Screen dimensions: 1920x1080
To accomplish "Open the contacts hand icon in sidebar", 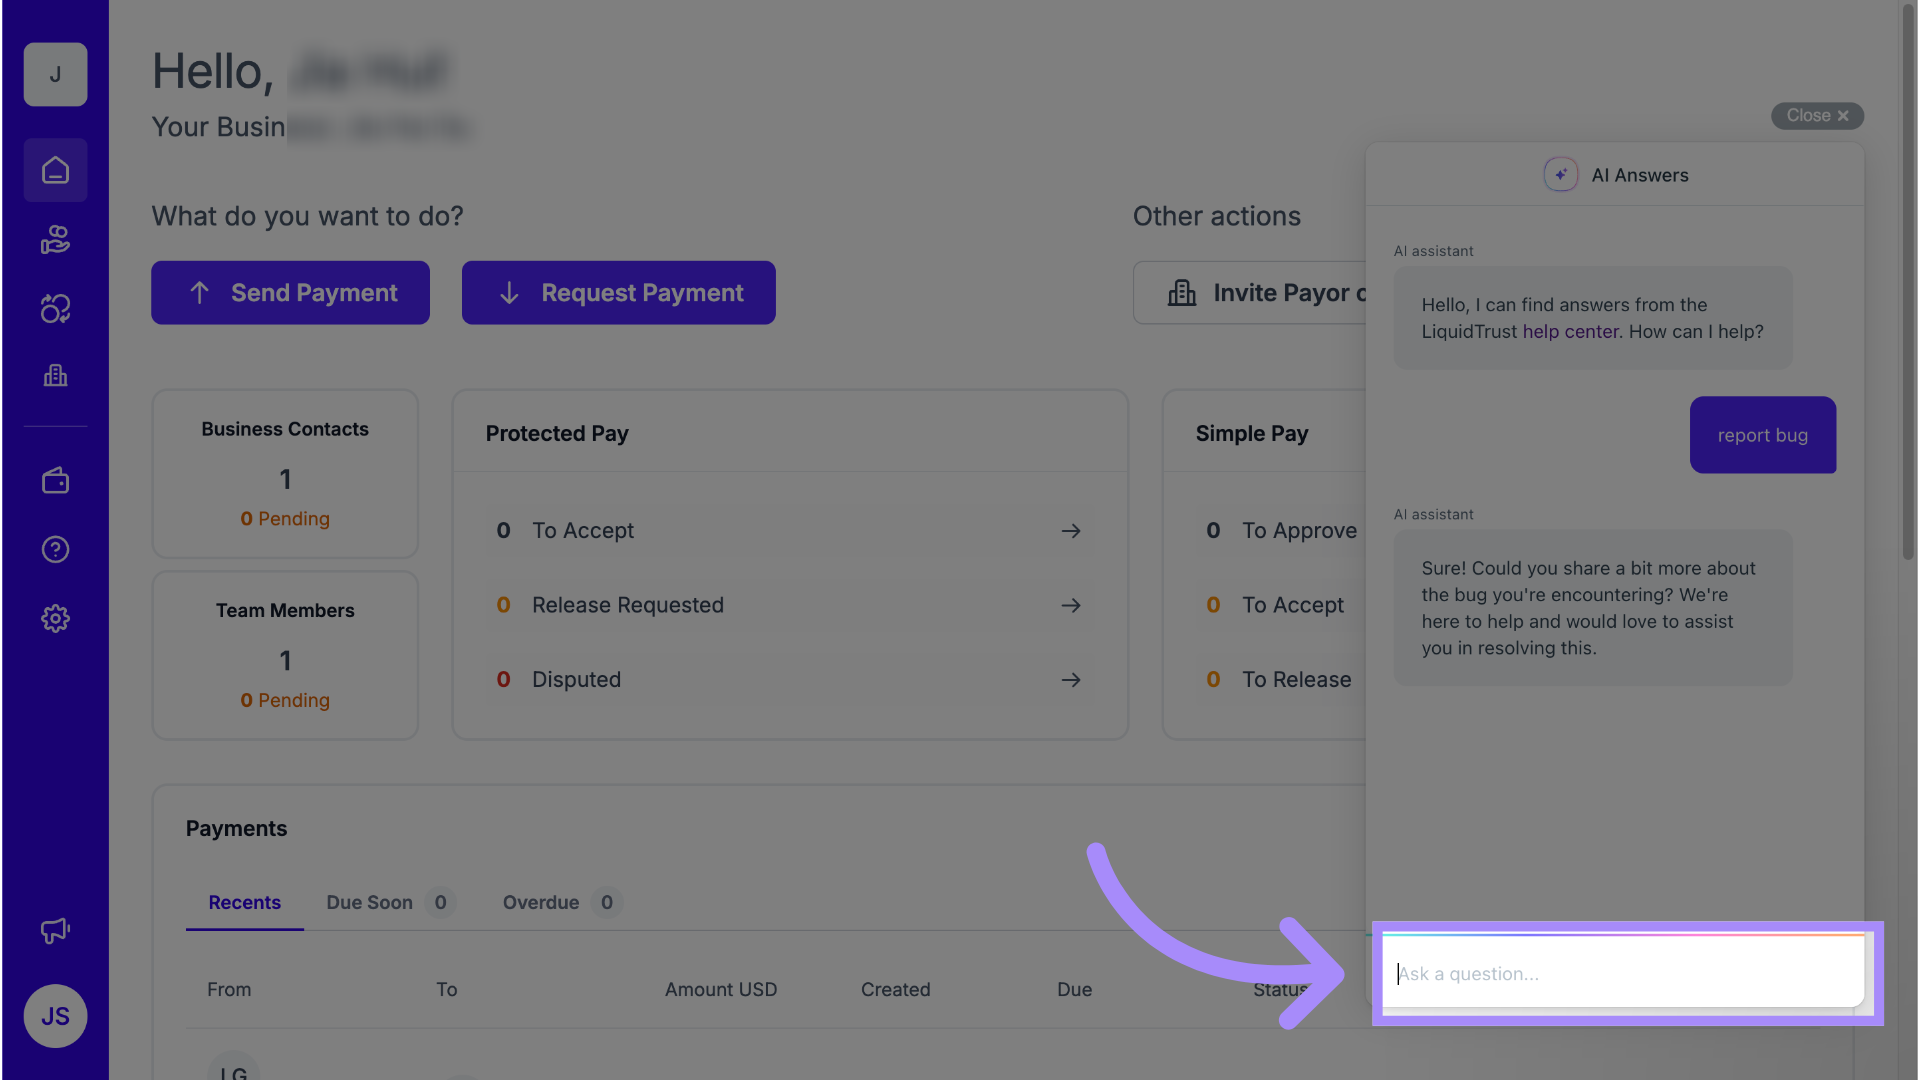I will click(x=55, y=240).
